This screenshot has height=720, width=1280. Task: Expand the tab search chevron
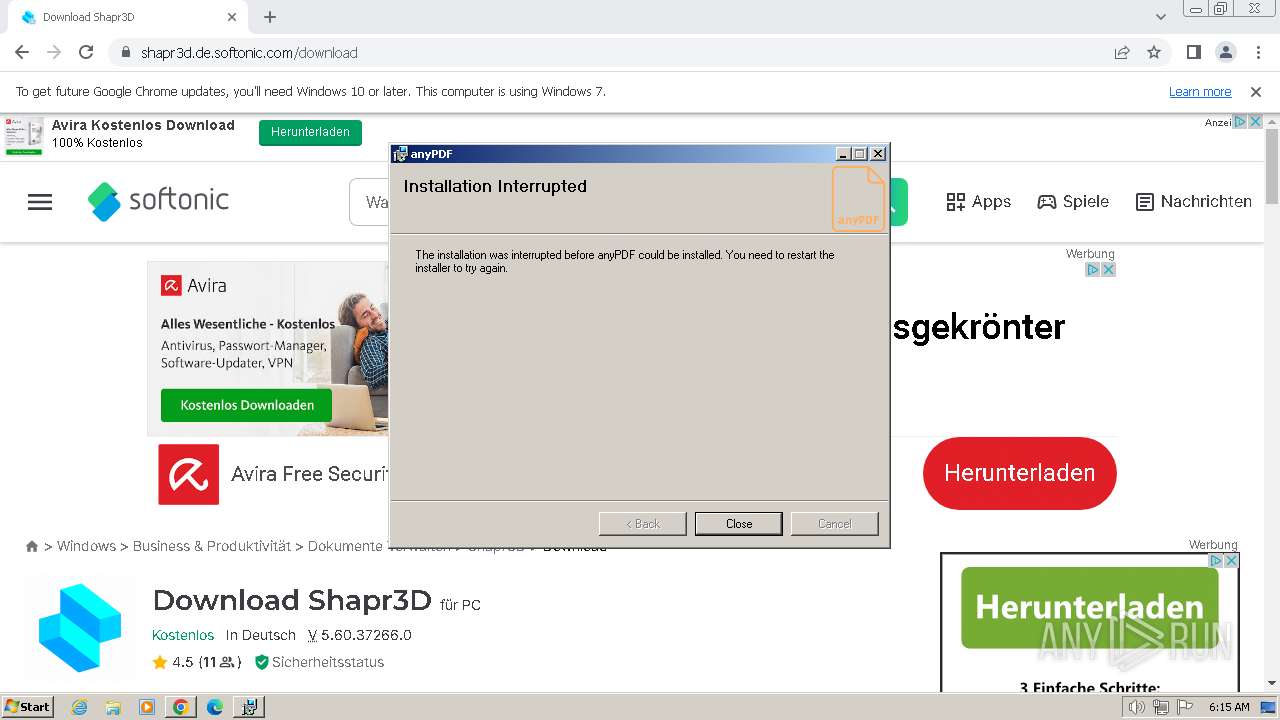[x=1160, y=17]
